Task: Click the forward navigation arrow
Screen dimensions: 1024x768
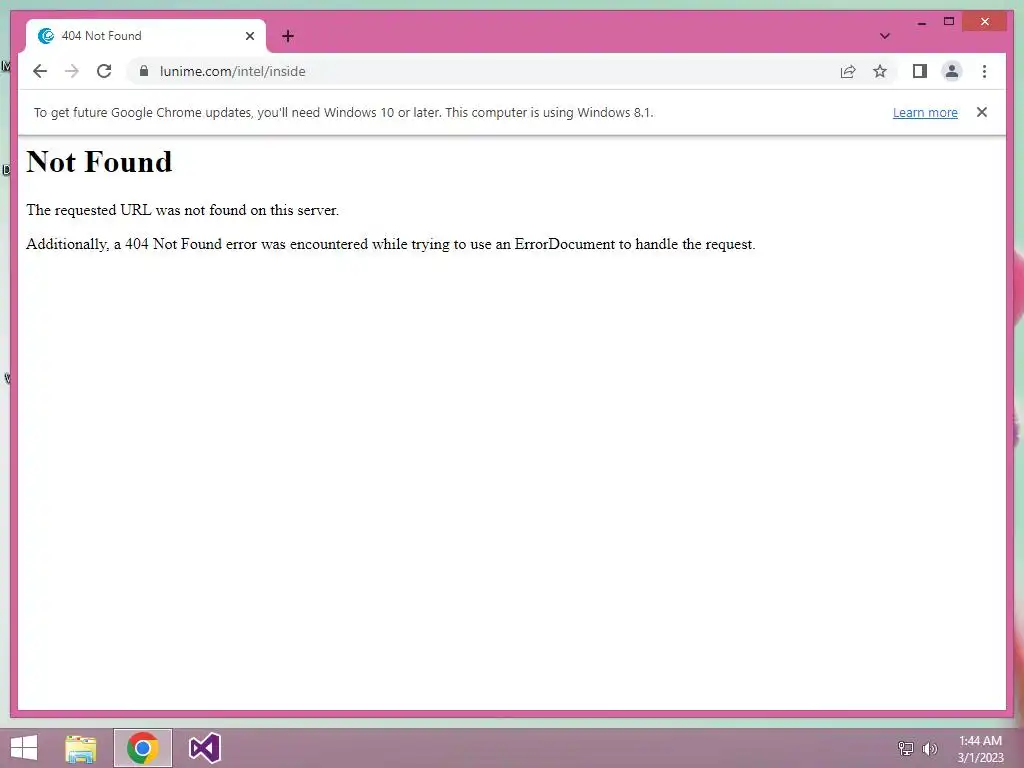Action: 72,71
